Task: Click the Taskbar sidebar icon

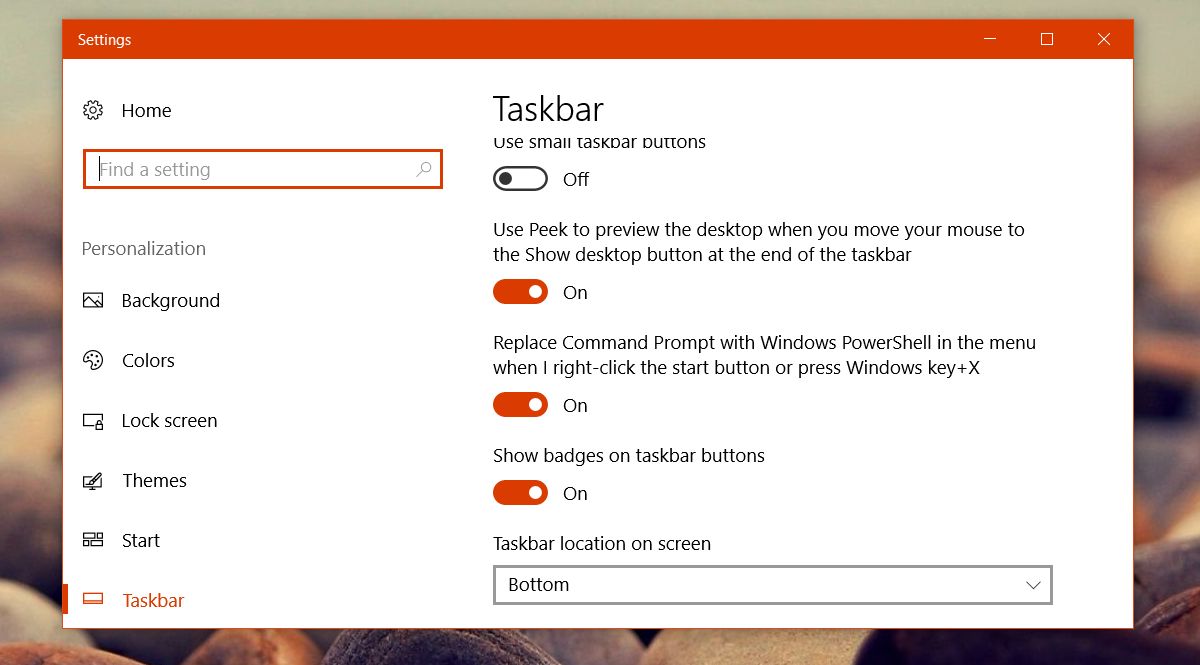Action: 93,600
